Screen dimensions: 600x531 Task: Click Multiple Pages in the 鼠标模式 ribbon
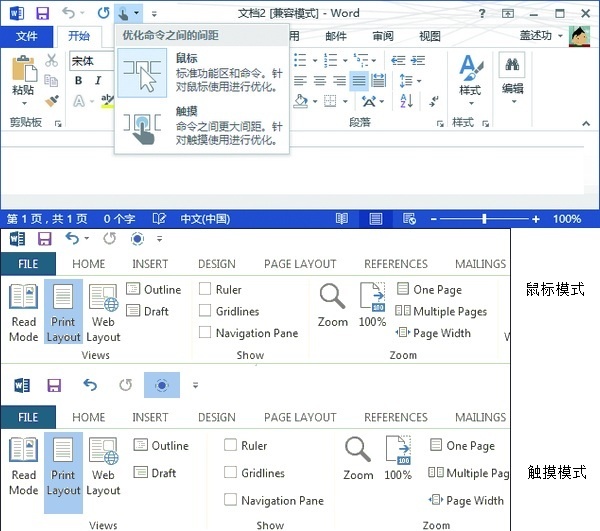point(441,311)
